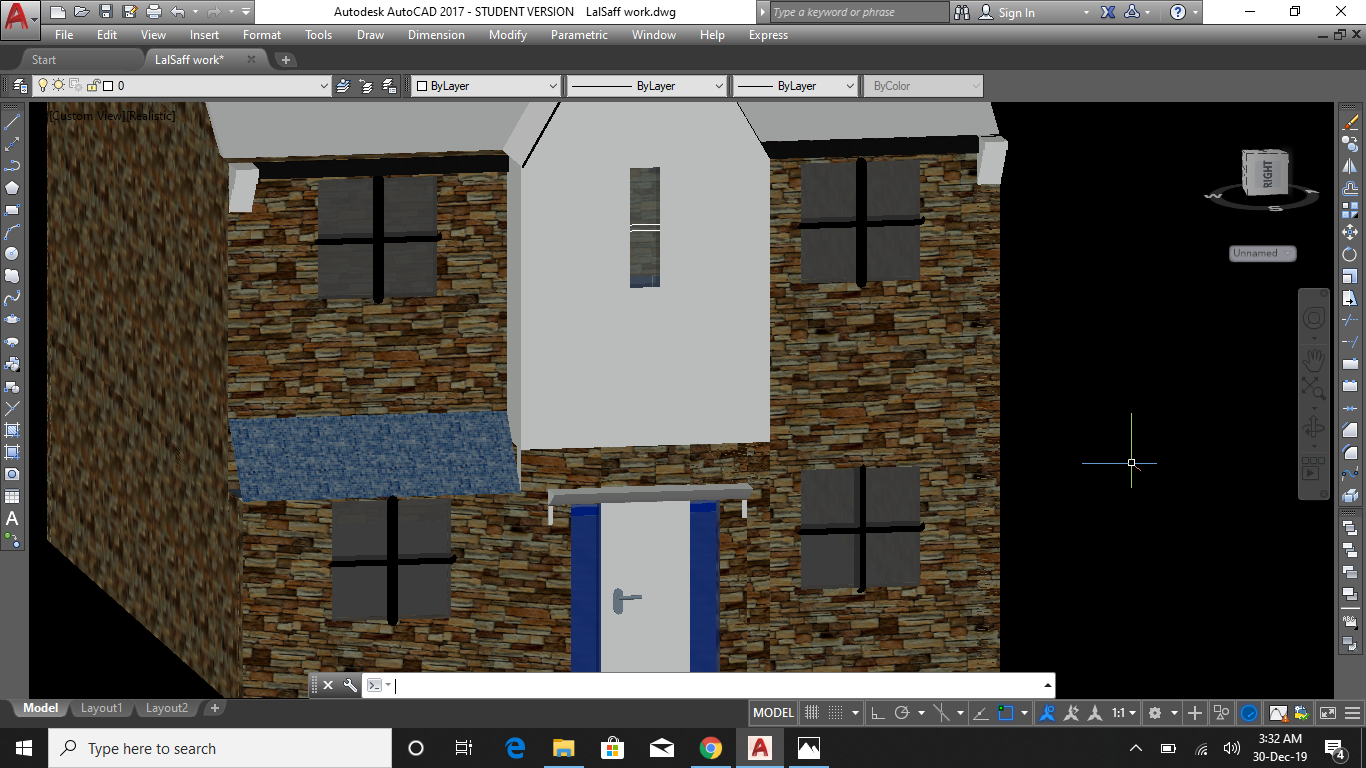Toggle Object Snap mode
This screenshot has height=768, width=1366.
pos(1005,712)
